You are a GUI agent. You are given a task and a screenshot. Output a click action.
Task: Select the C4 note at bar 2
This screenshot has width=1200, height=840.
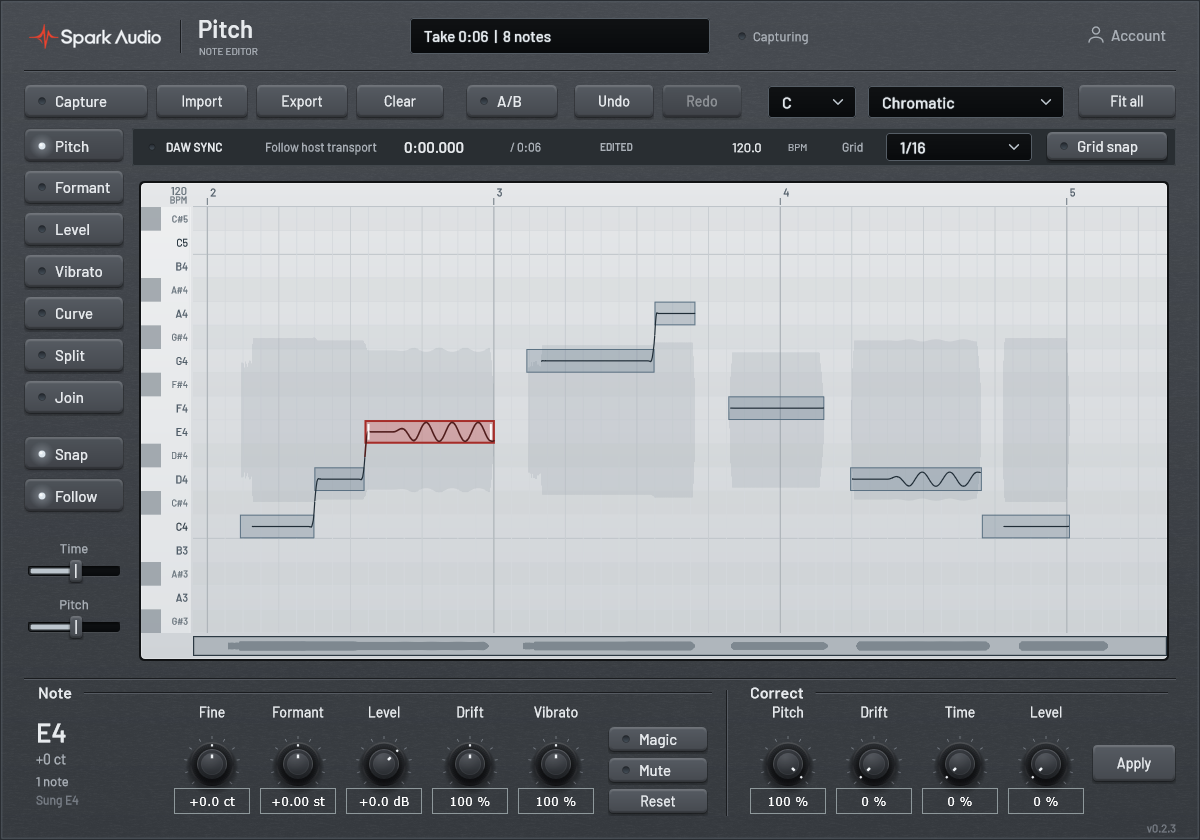coord(277,526)
